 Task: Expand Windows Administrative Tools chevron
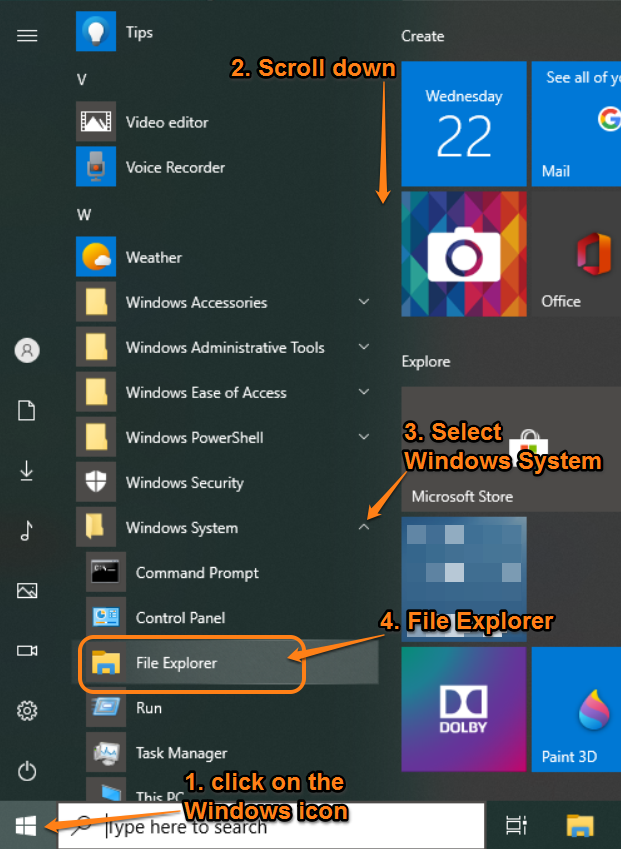[x=364, y=347]
